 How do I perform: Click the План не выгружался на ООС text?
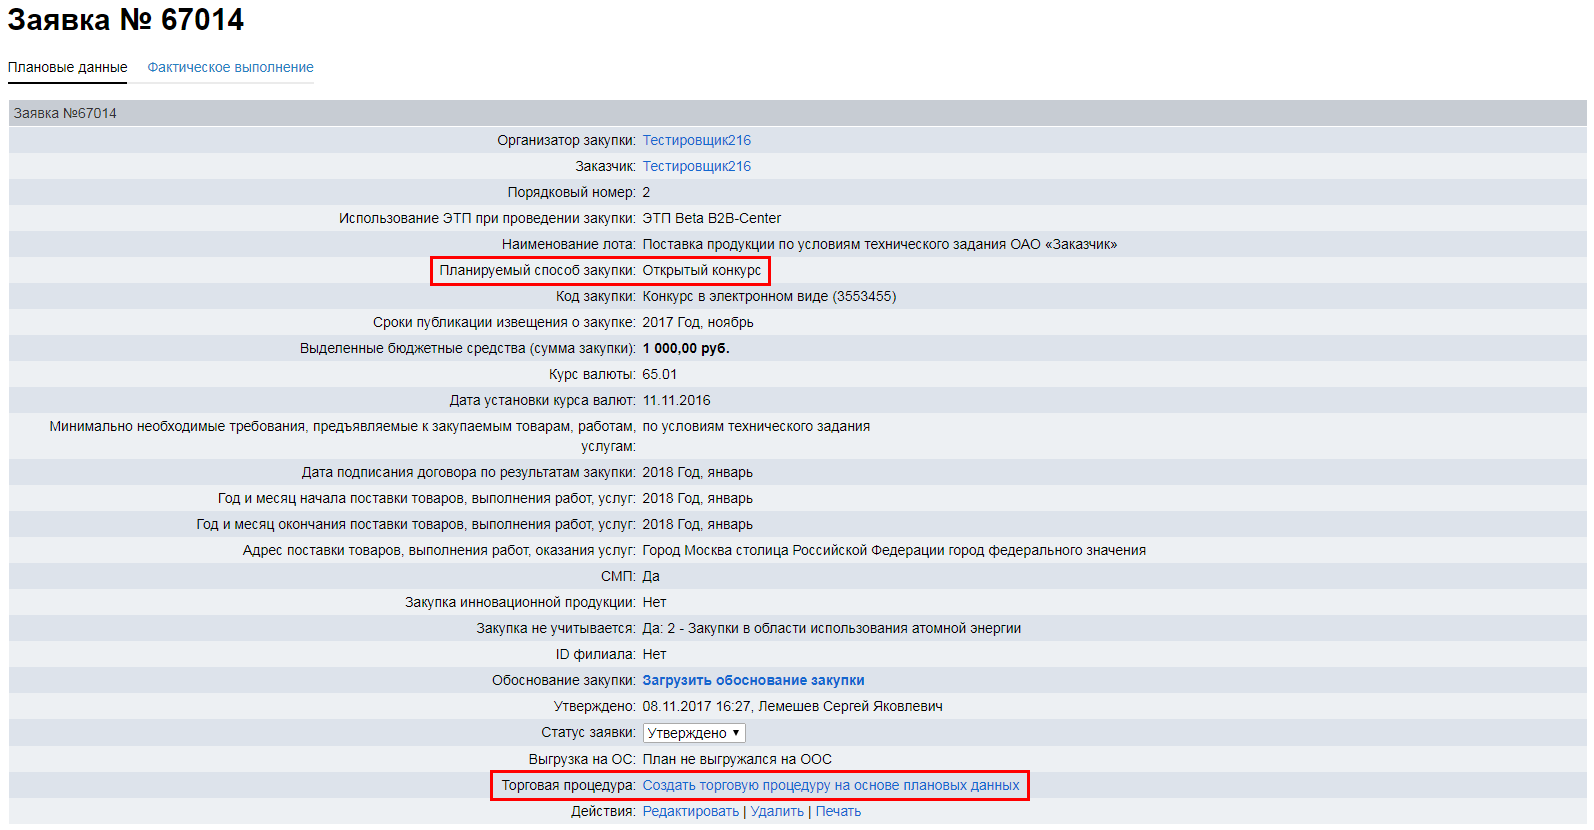tap(737, 759)
